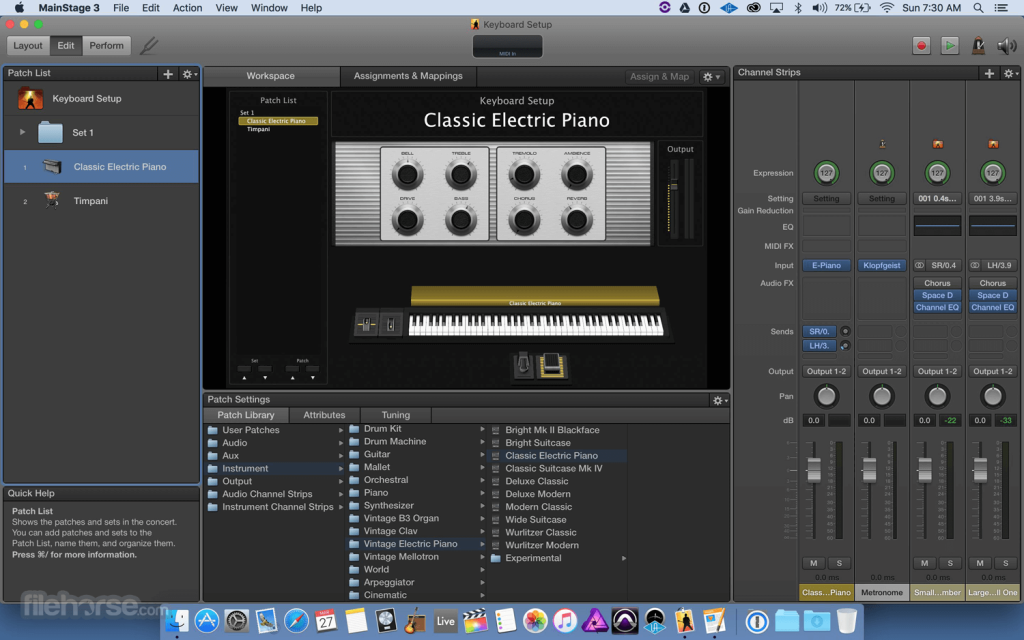Viewport: 1024px width, 640px height.
Task: Add a new patch with Patch List plus
Action: tap(168, 74)
